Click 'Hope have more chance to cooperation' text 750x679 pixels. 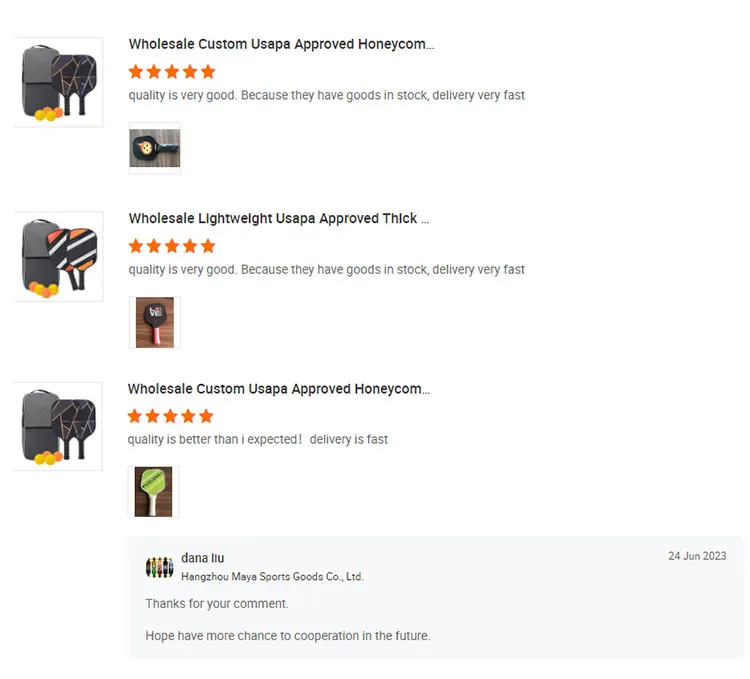(x=287, y=636)
